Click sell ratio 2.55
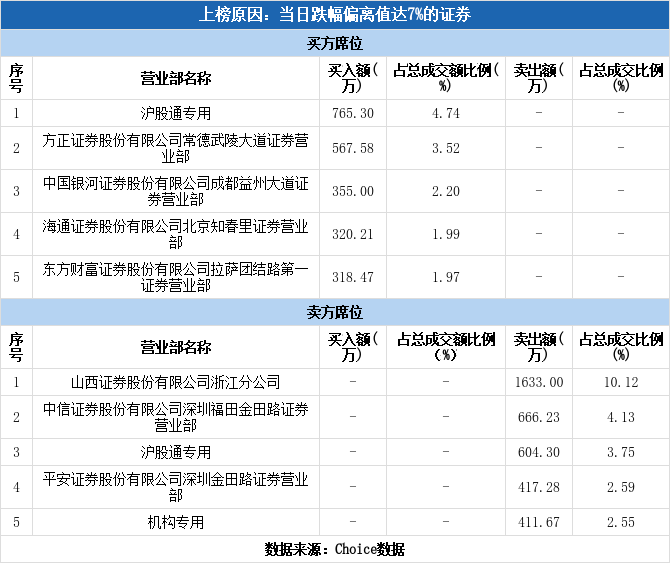This screenshot has height=563, width=670. click(621, 522)
